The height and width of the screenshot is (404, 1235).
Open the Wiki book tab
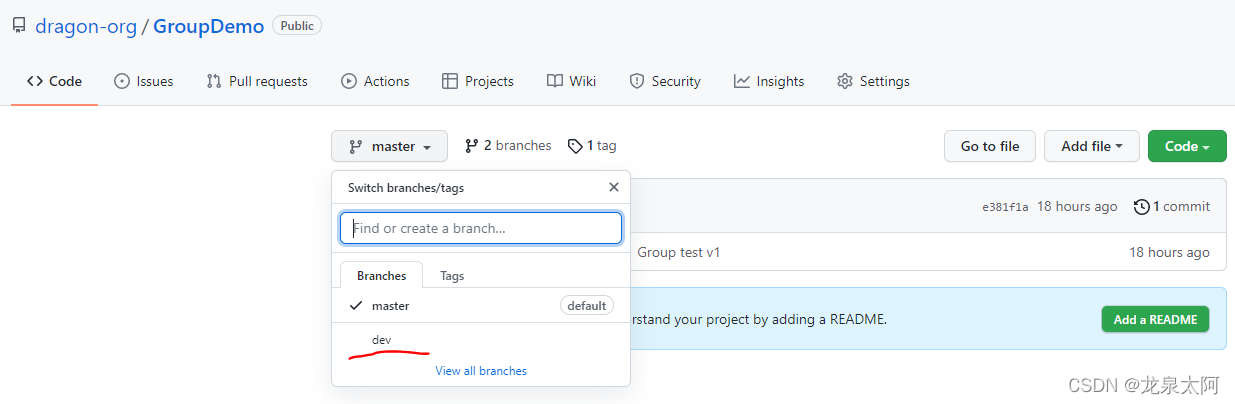point(572,81)
